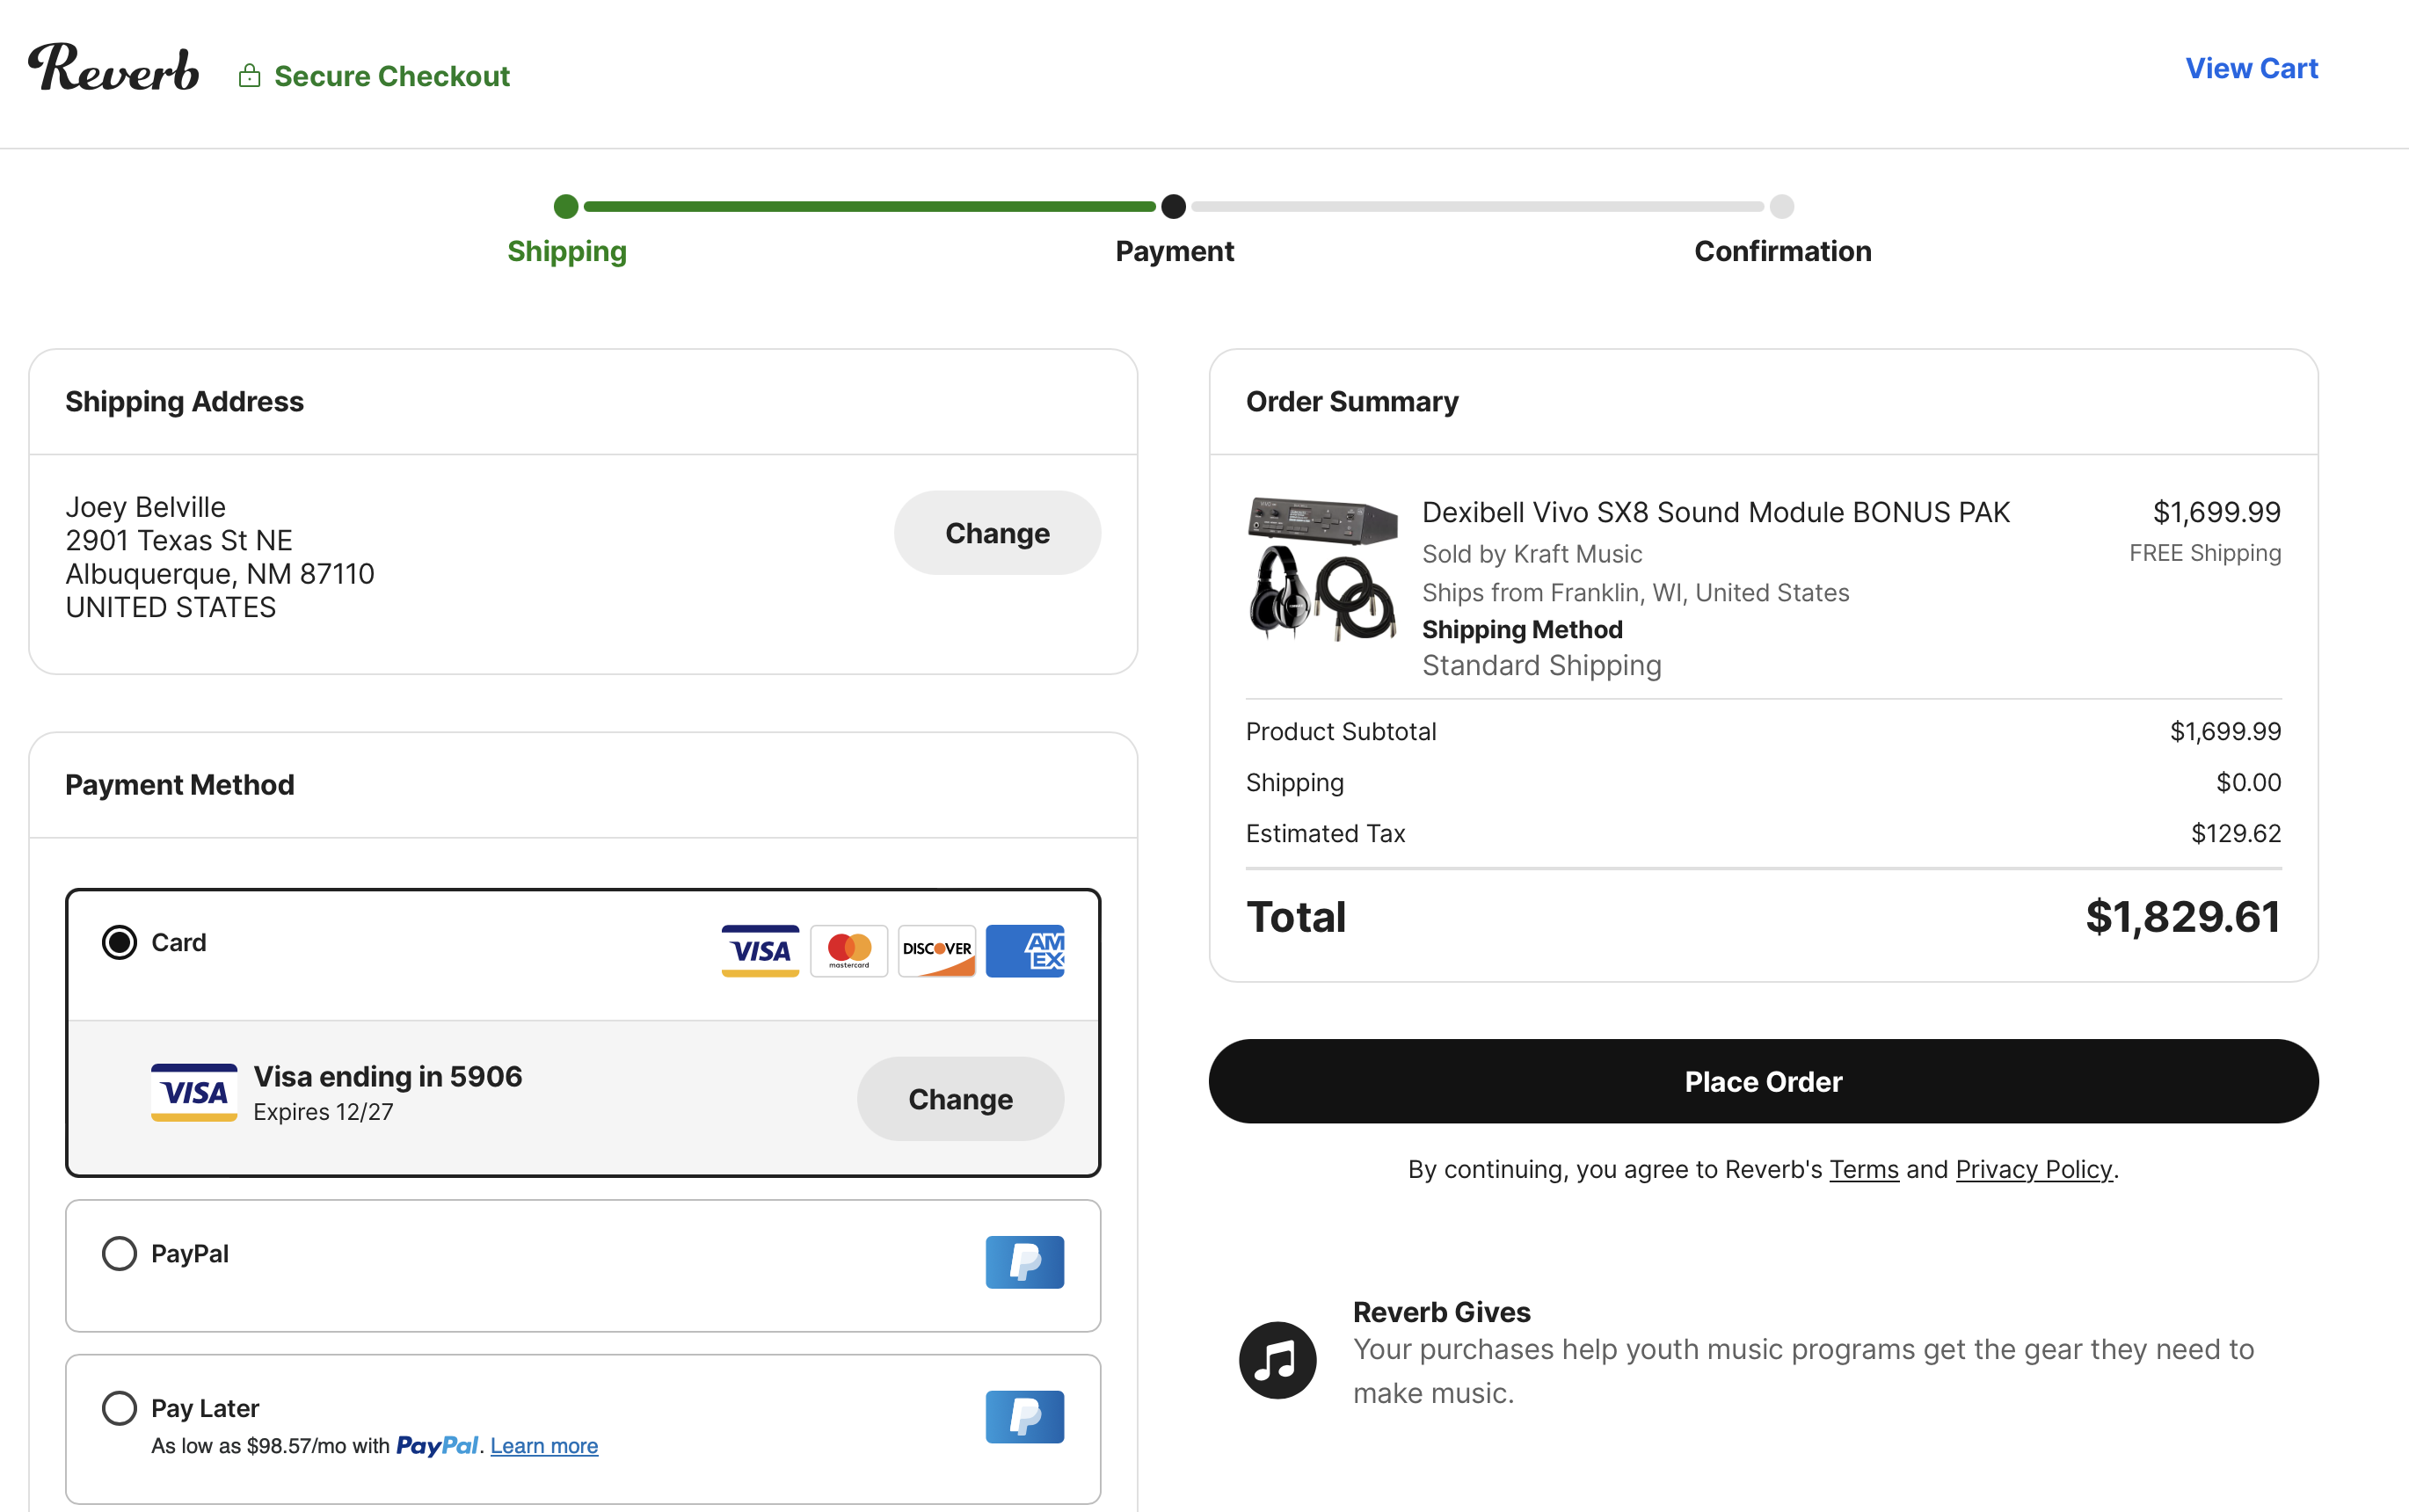The height and width of the screenshot is (1512, 2409).
Task: Click the Visa card brand icon
Action: [760, 950]
